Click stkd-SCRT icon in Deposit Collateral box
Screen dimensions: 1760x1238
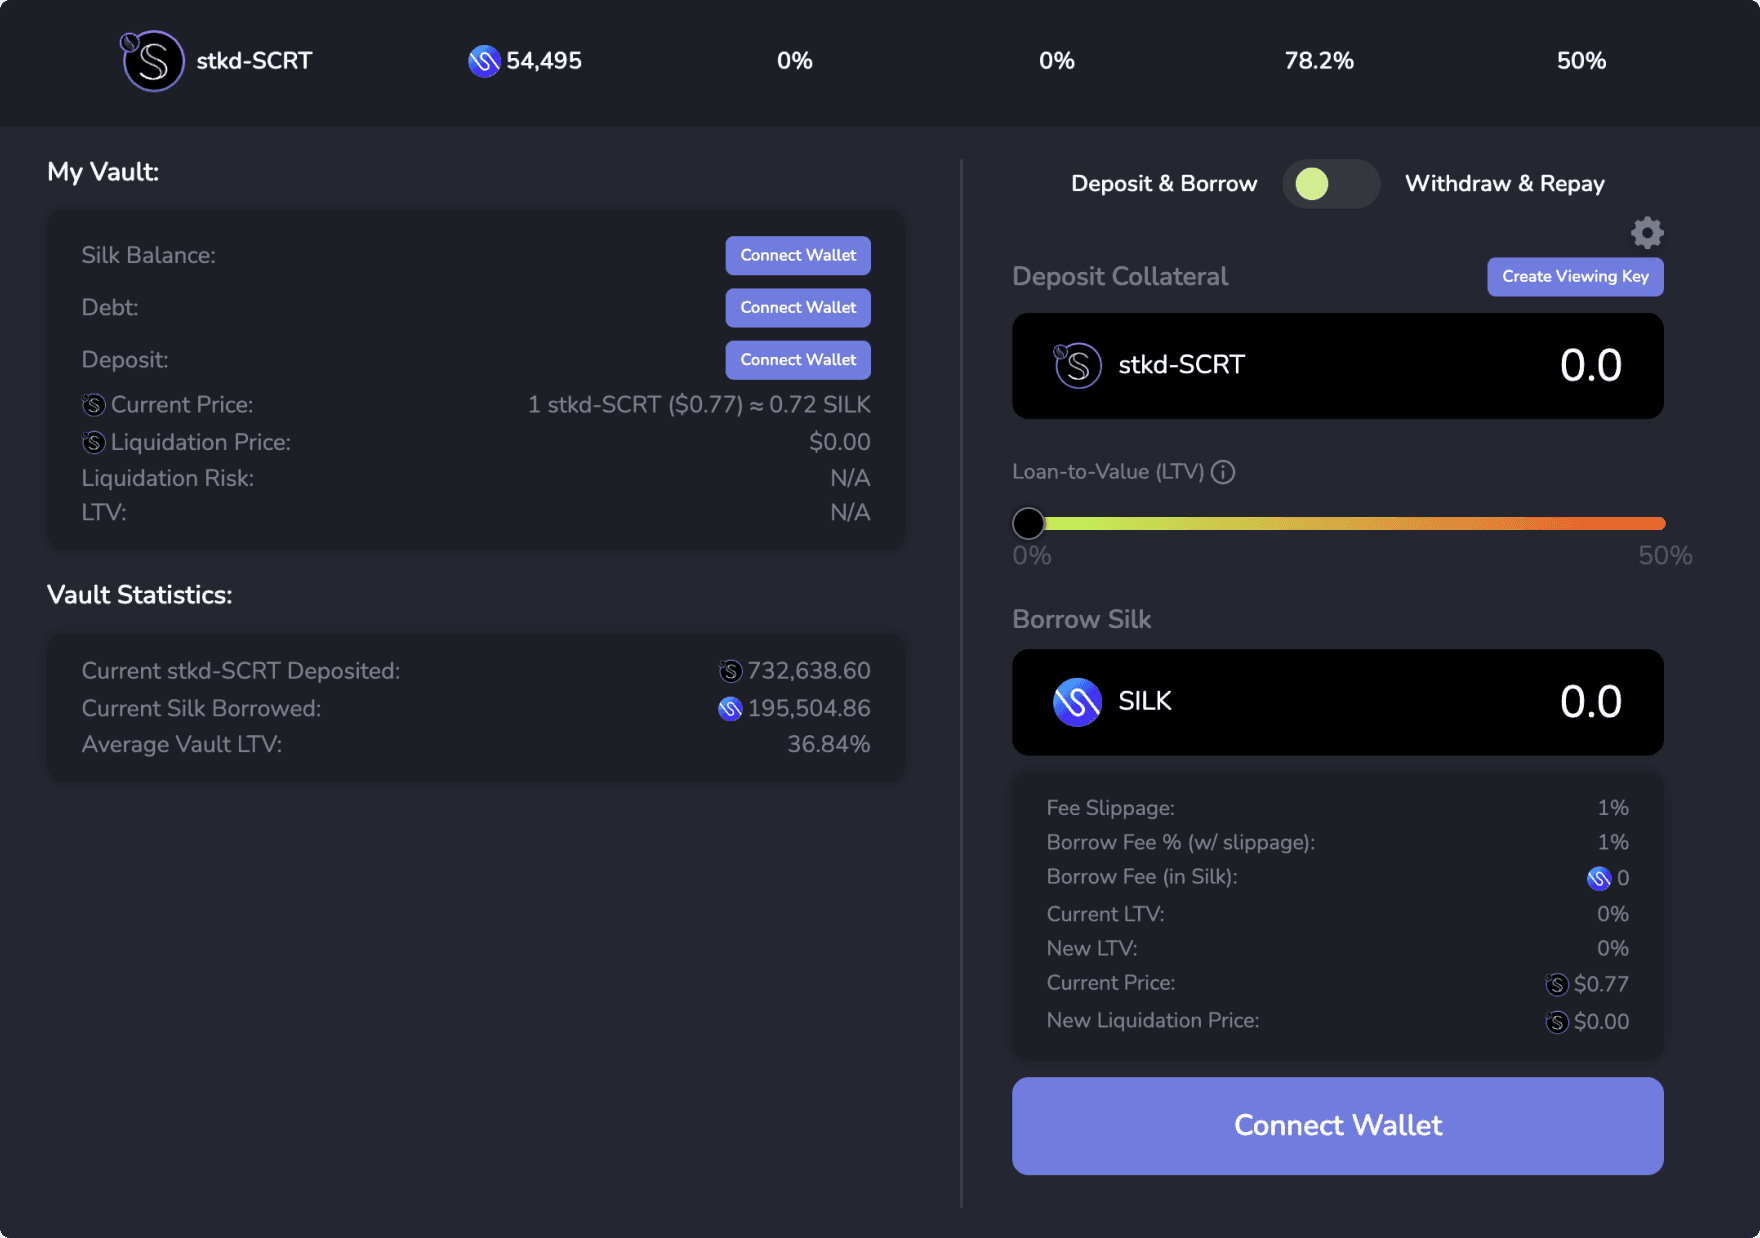[1077, 365]
